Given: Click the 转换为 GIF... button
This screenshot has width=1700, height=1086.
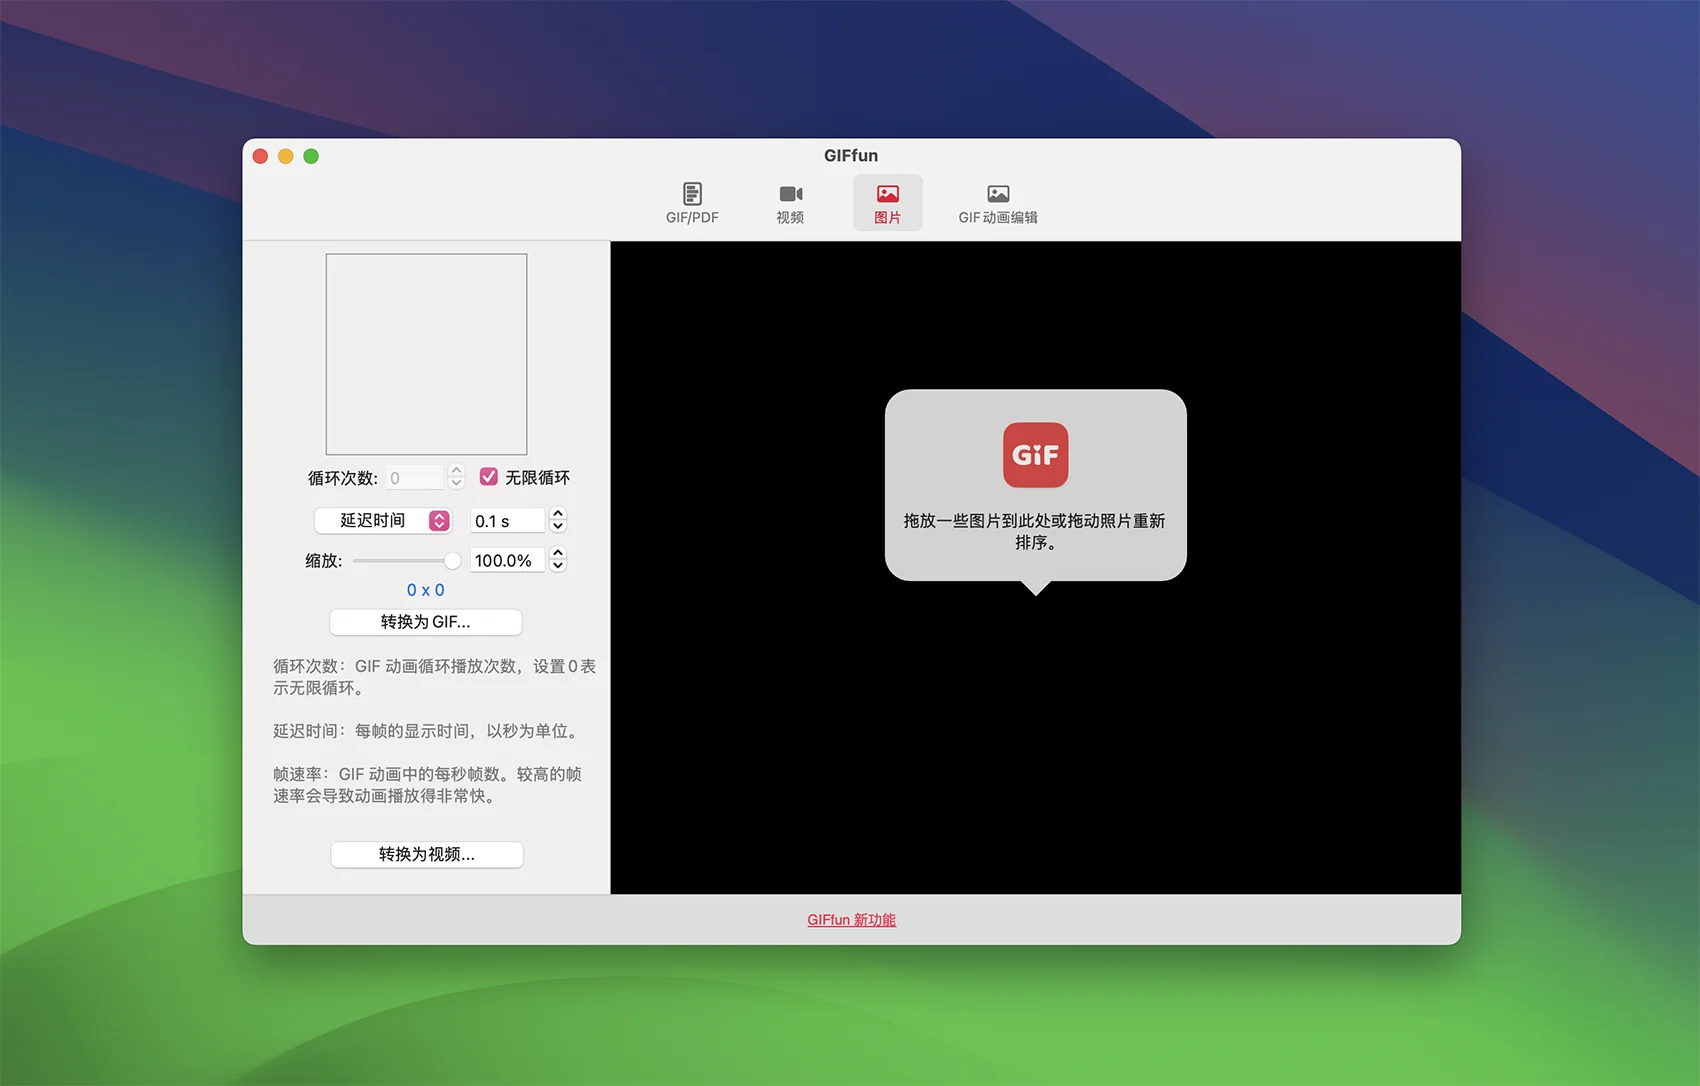Looking at the screenshot, I should (x=426, y=622).
